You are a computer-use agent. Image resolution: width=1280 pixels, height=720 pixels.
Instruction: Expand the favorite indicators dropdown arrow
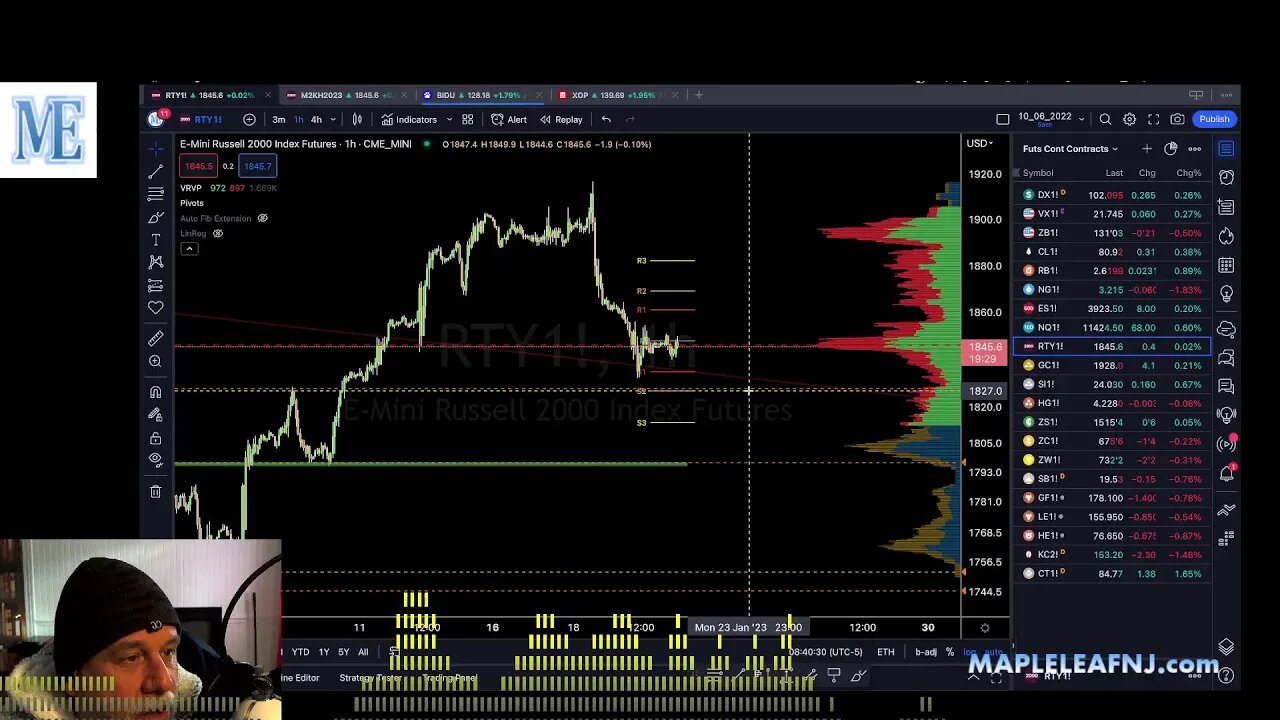(449, 119)
